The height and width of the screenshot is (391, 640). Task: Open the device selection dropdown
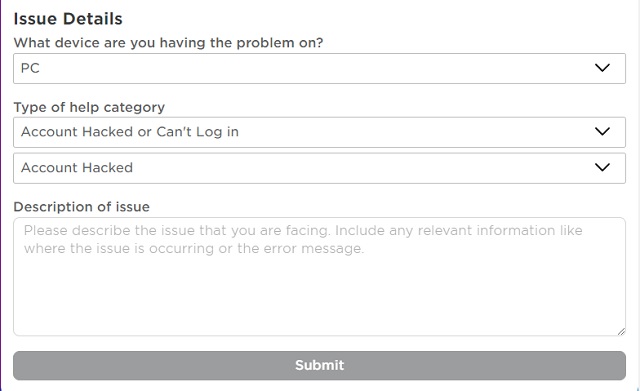(319, 68)
